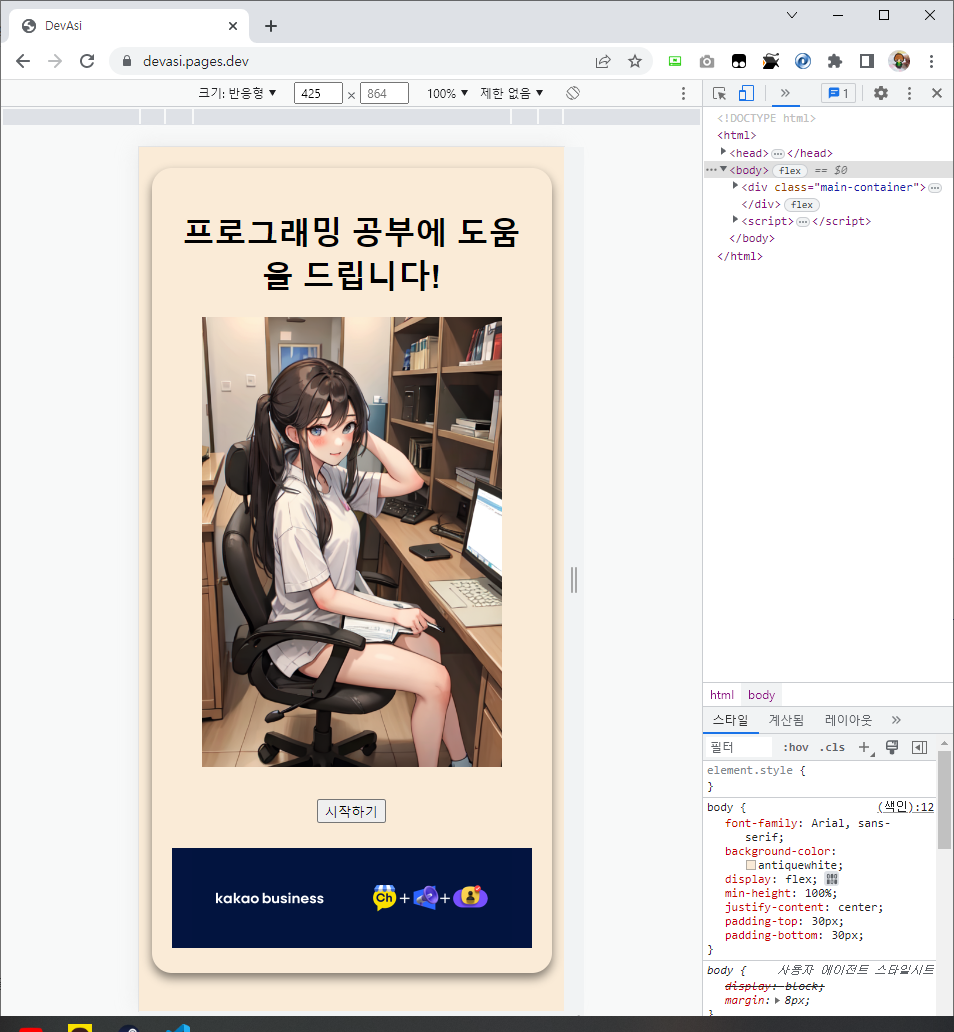The width and height of the screenshot is (954, 1032).
Task: Open the tab search chevron
Action: tap(792, 15)
